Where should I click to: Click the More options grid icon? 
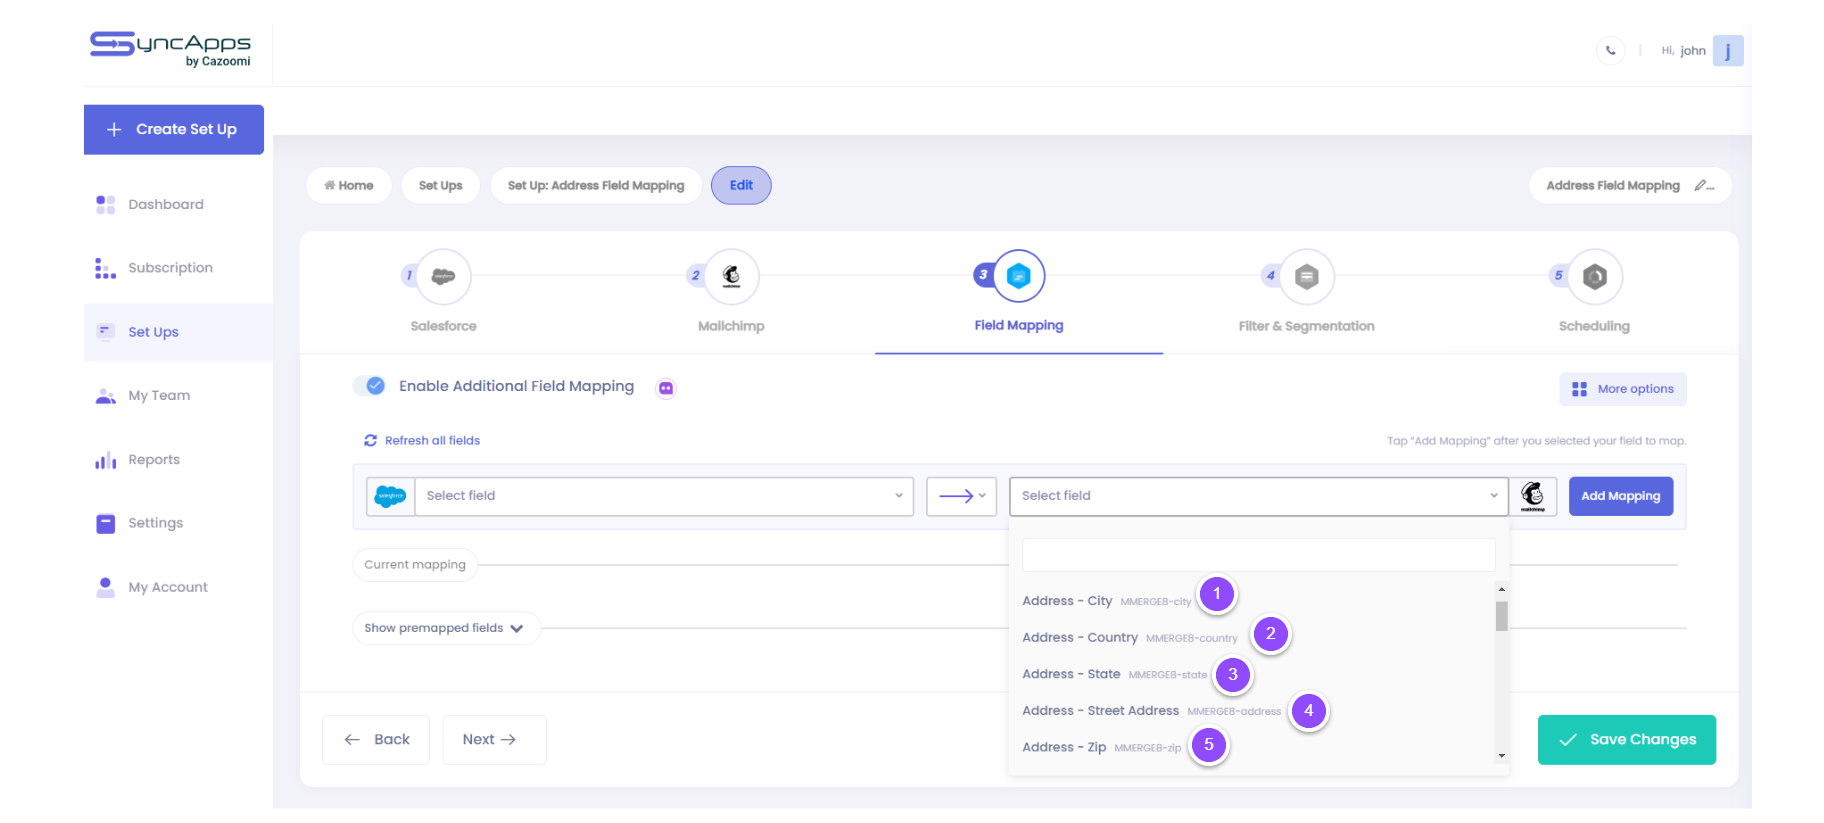(1579, 389)
